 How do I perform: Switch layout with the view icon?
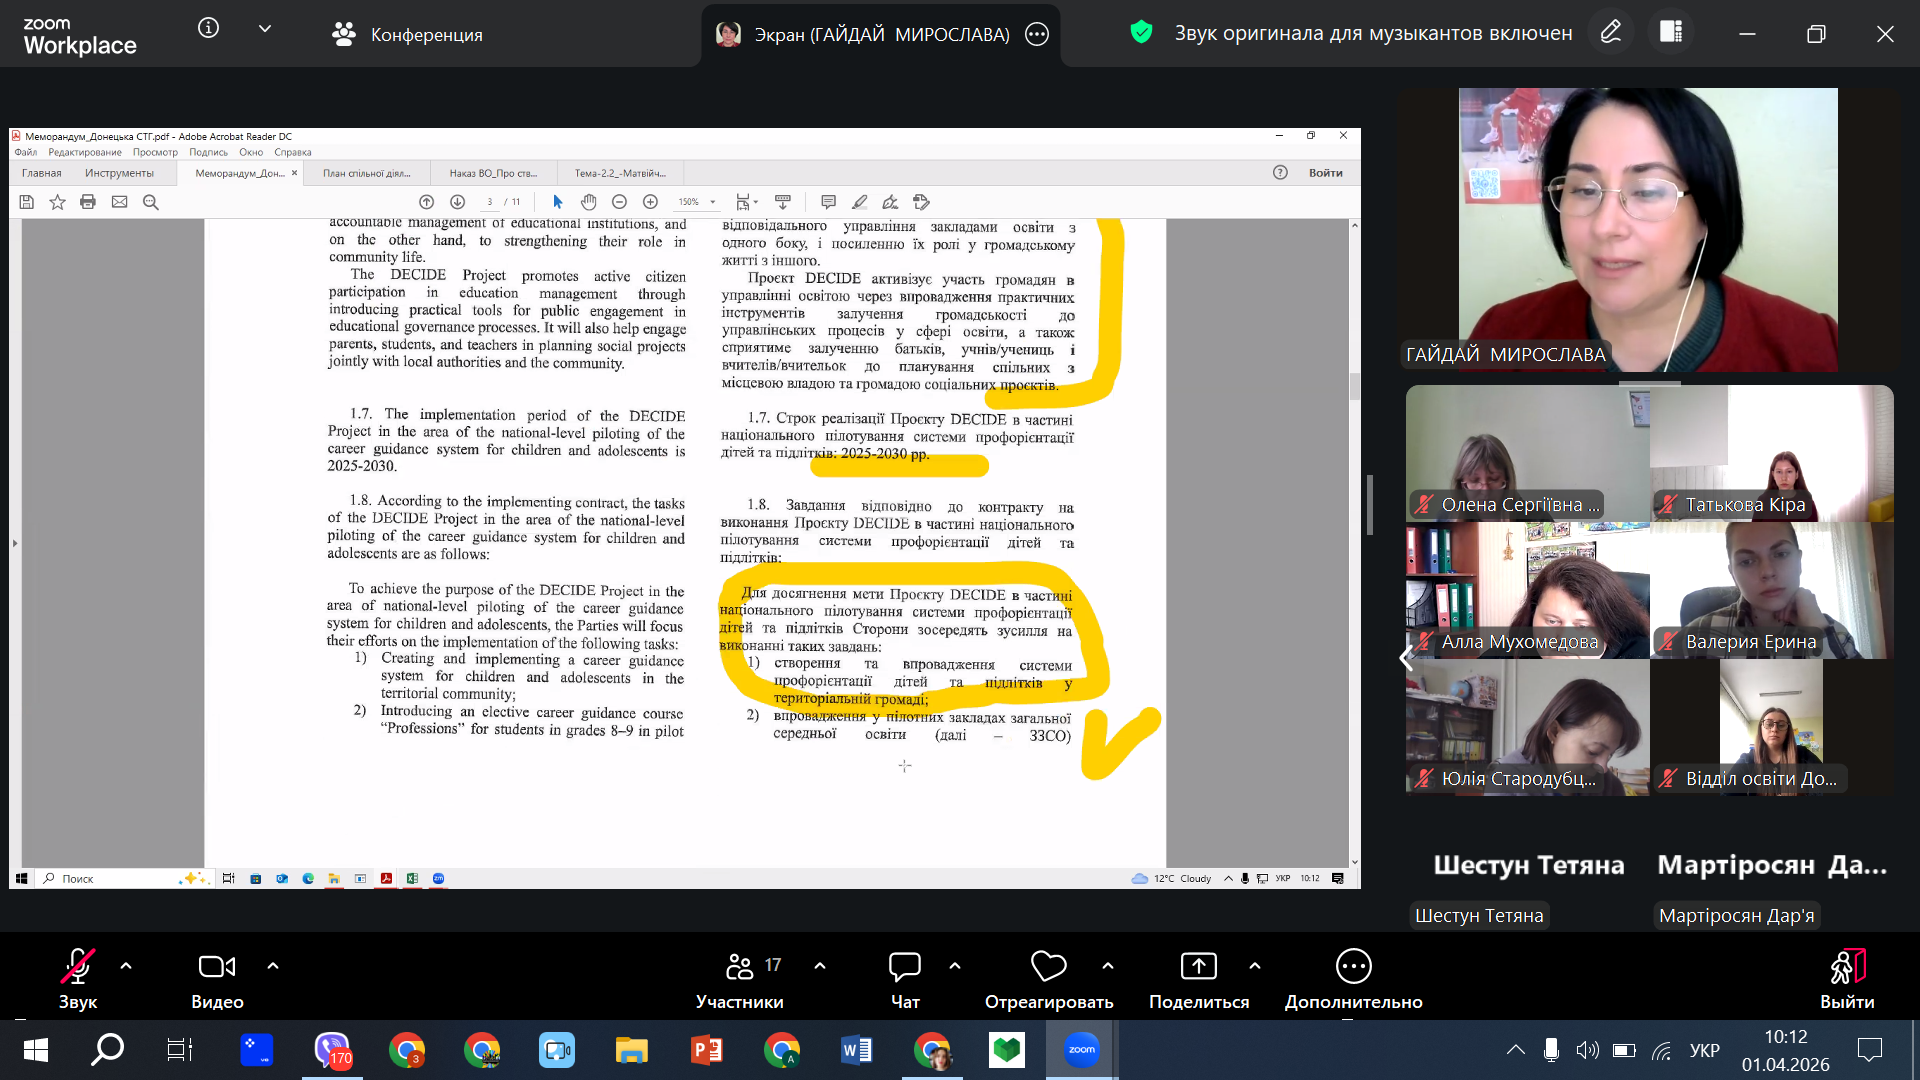[x=1671, y=33]
